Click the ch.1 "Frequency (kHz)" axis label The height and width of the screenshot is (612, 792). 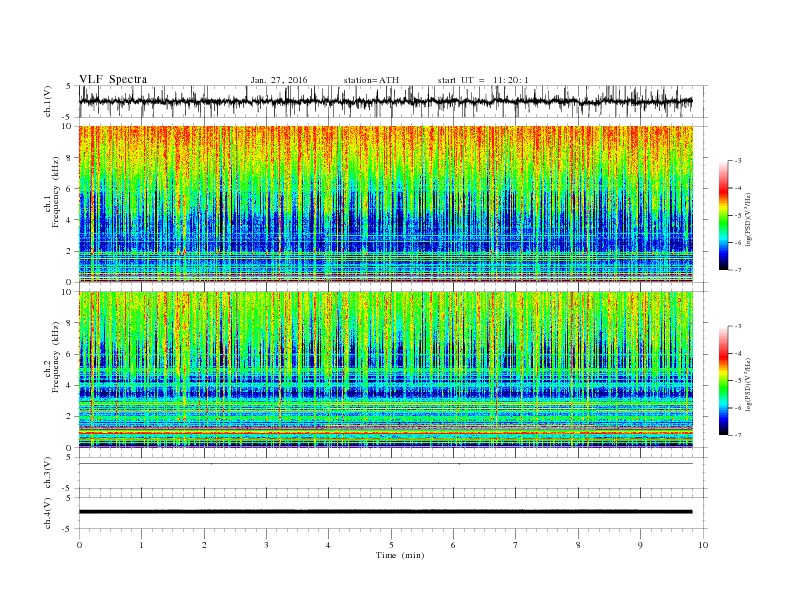tap(56, 192)
